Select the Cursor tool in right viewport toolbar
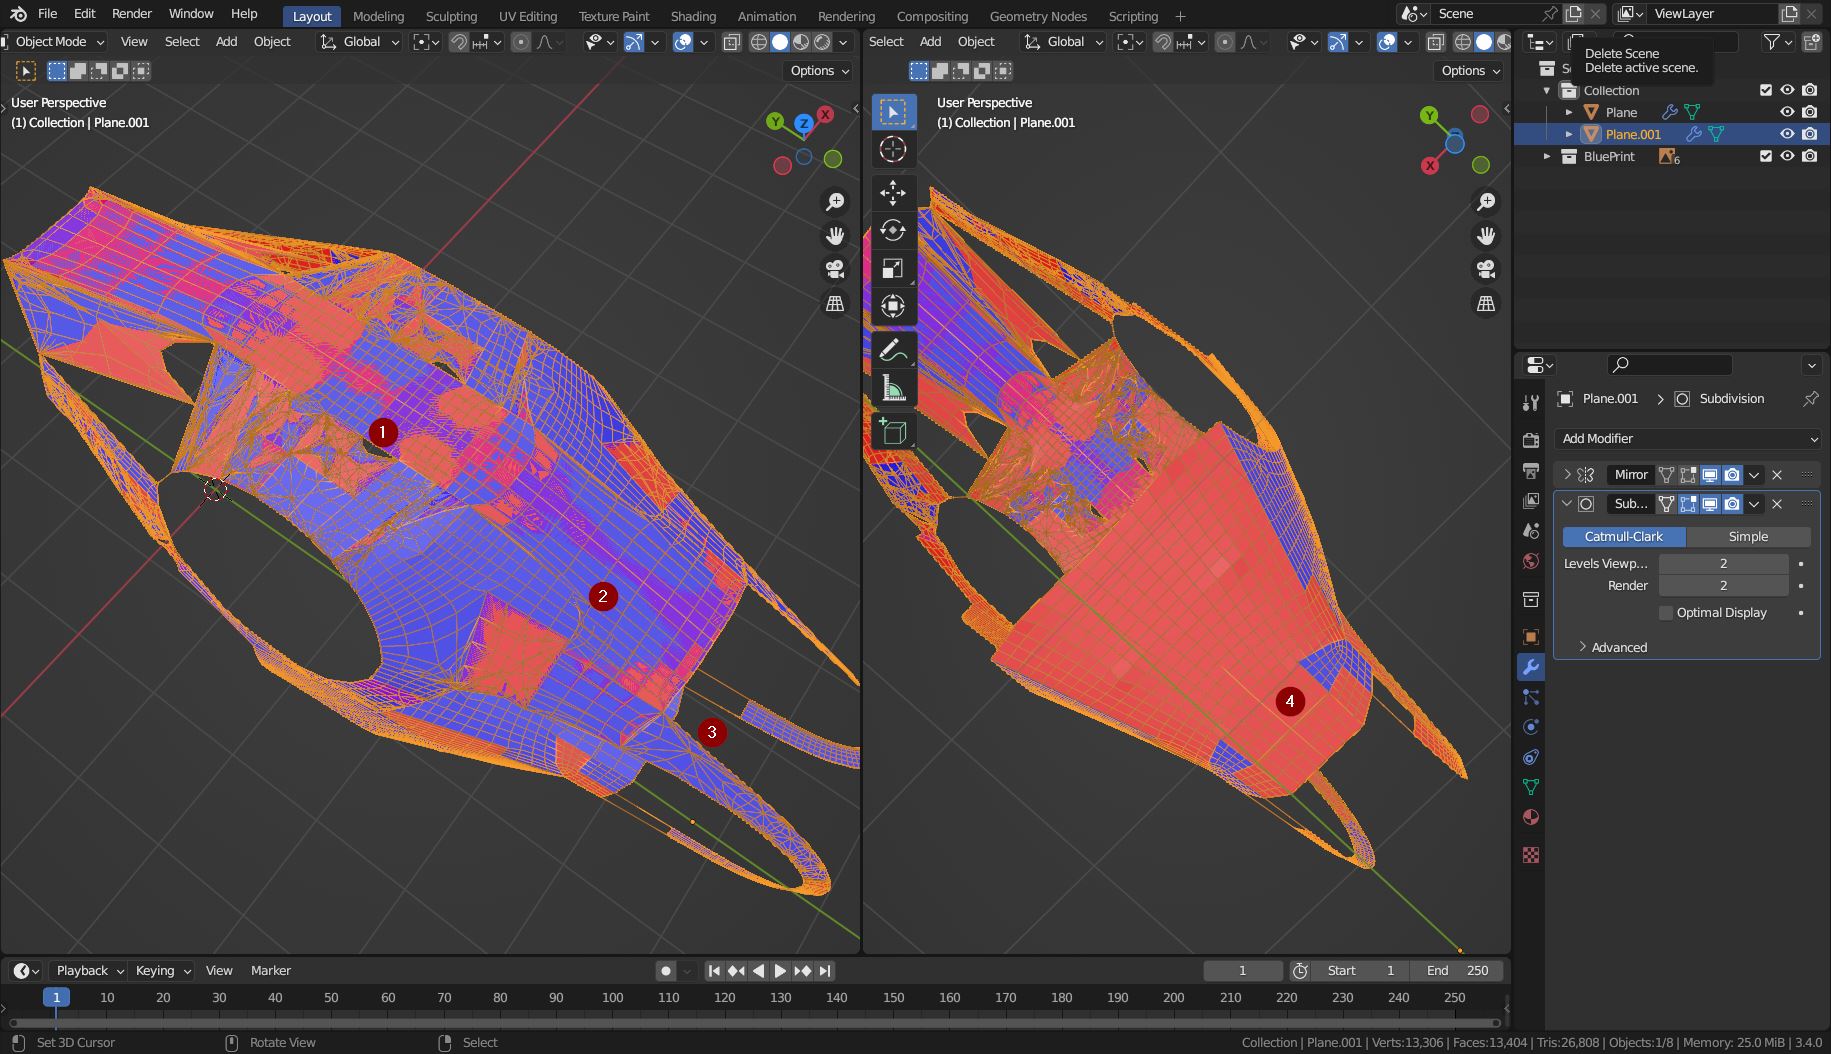The height and width of the screenshot is (1054, 1831). [x=893, y=149]
